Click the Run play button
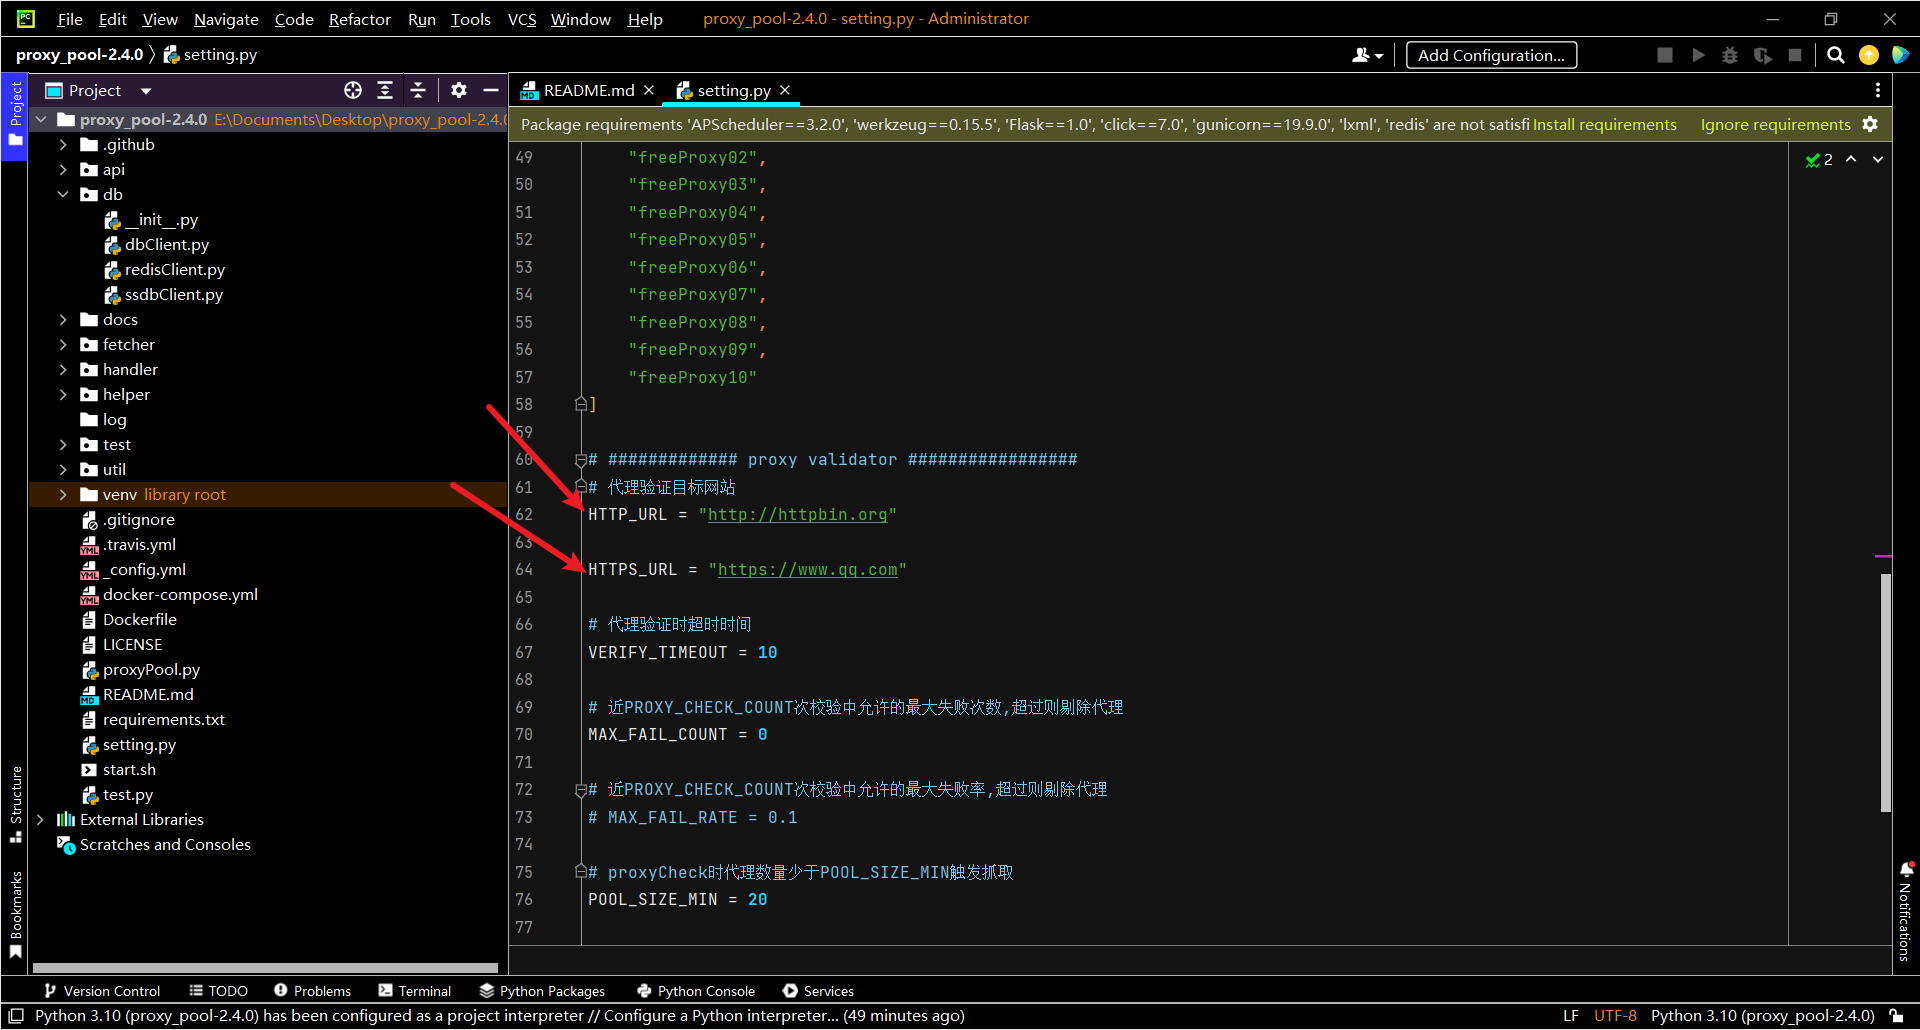 pyautogui.click(x=1698, y=55)
